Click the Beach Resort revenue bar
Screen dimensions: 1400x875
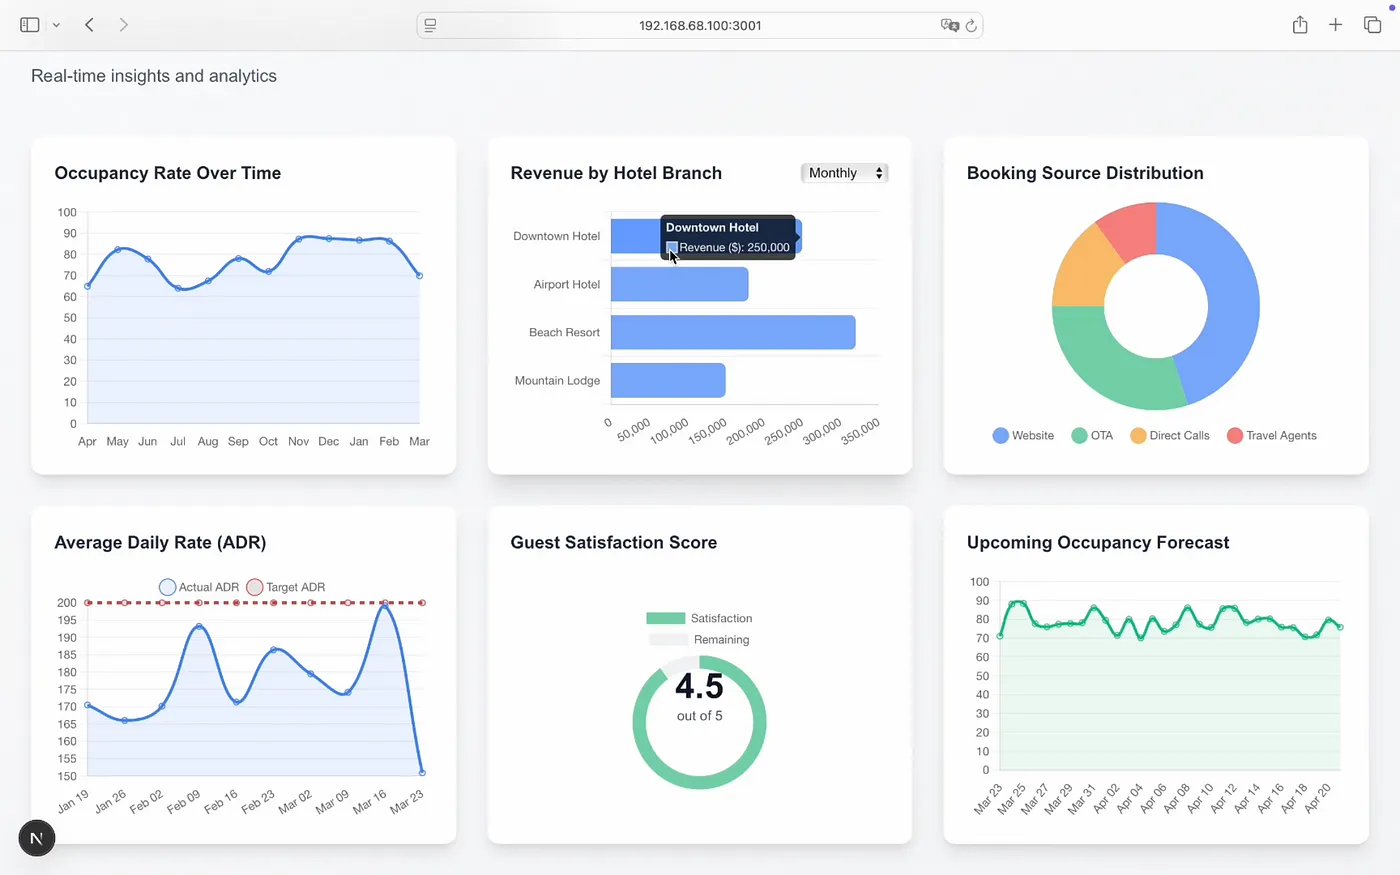(732, 333)
